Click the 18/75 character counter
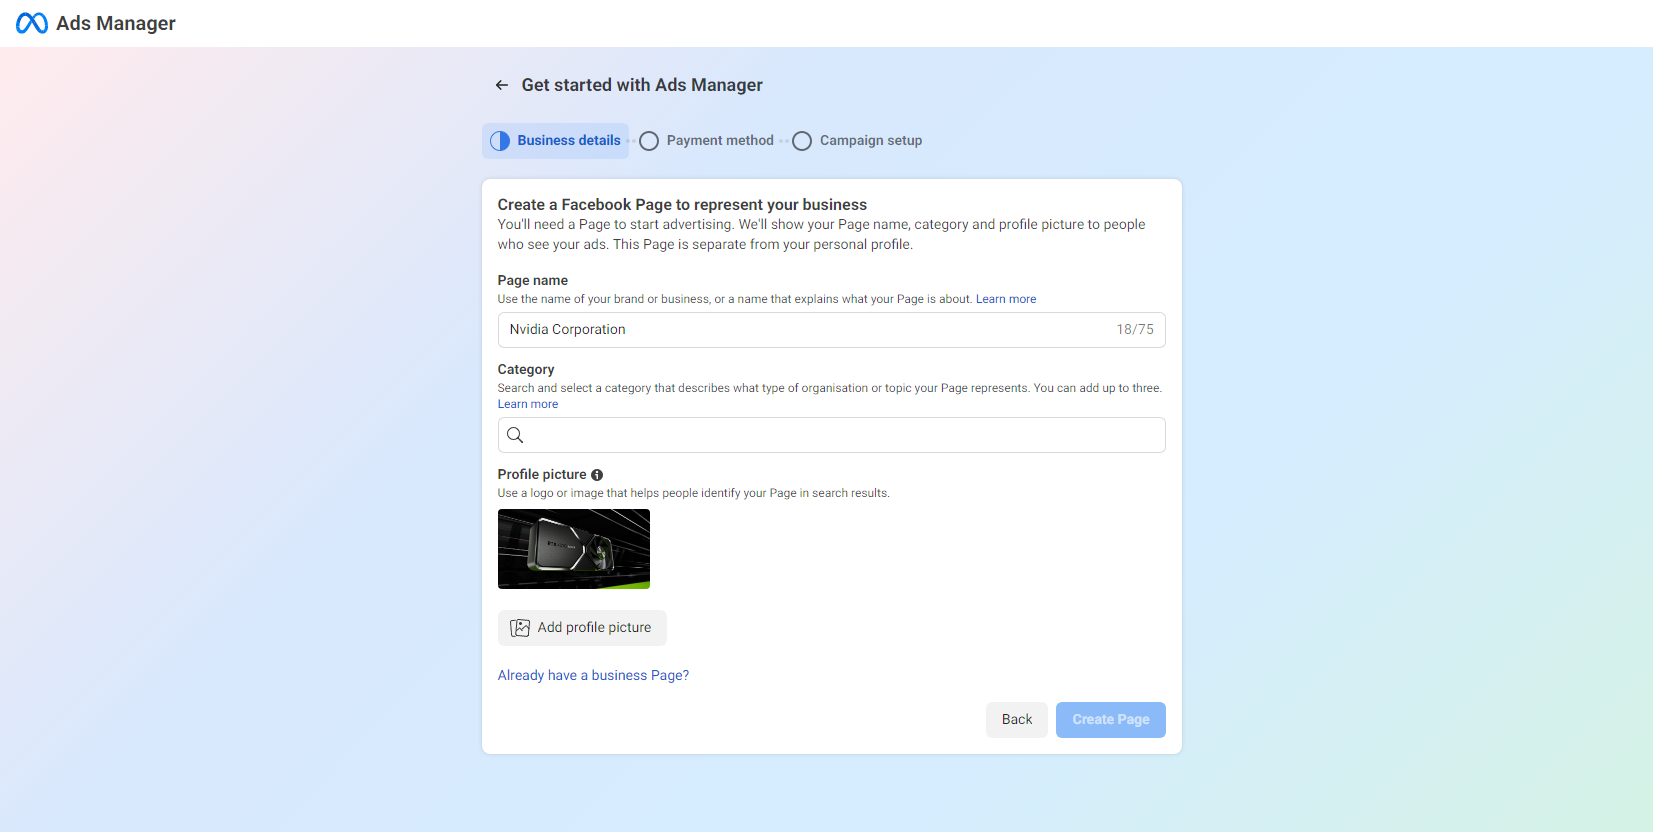 point(1135,330)
